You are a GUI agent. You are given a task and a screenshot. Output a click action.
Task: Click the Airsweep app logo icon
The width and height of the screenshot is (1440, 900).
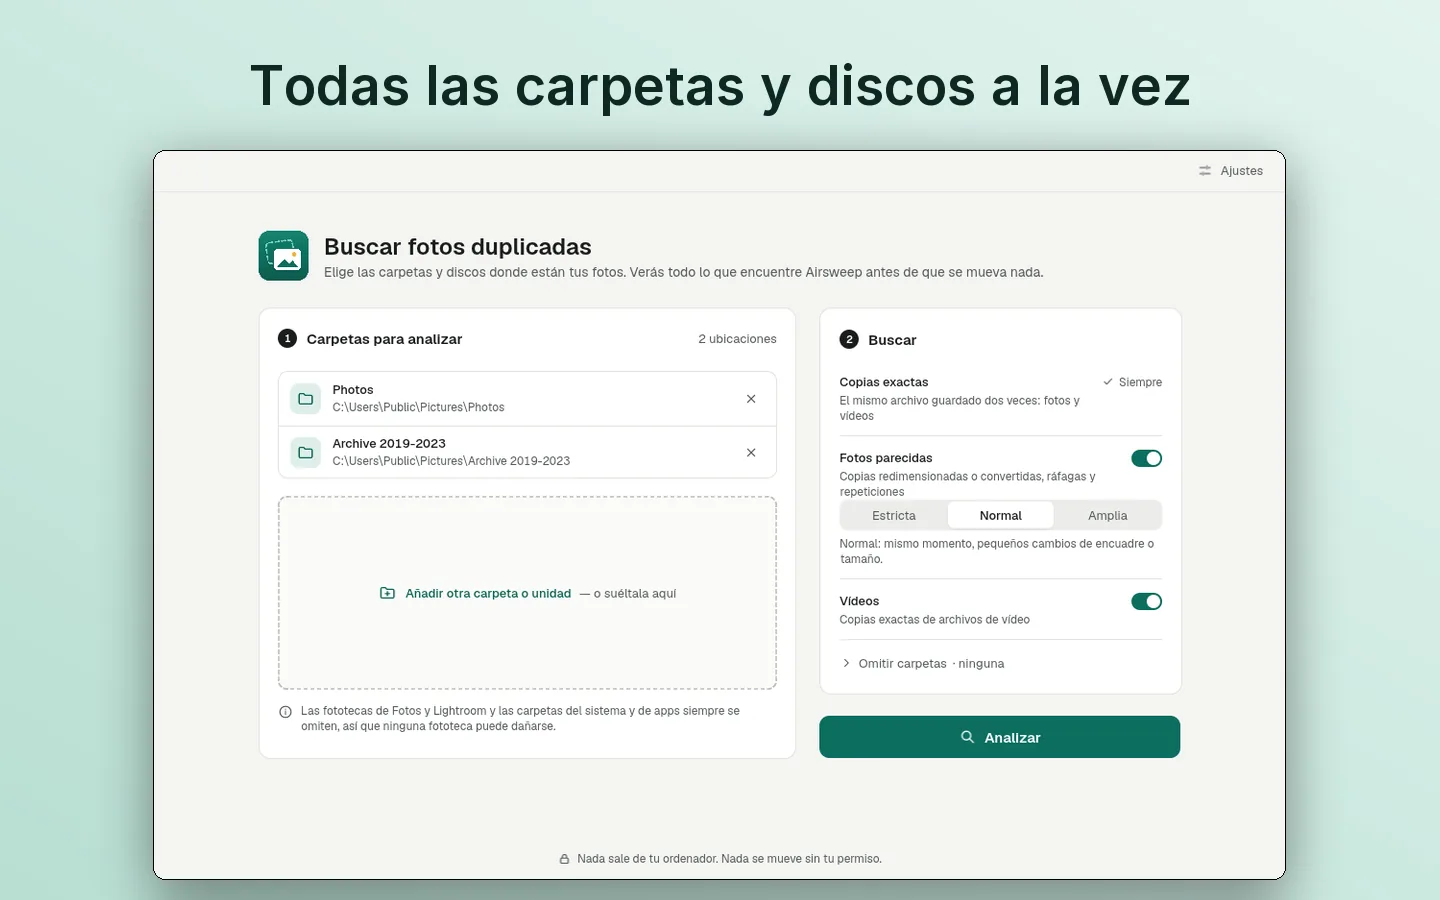coord(284,256)
